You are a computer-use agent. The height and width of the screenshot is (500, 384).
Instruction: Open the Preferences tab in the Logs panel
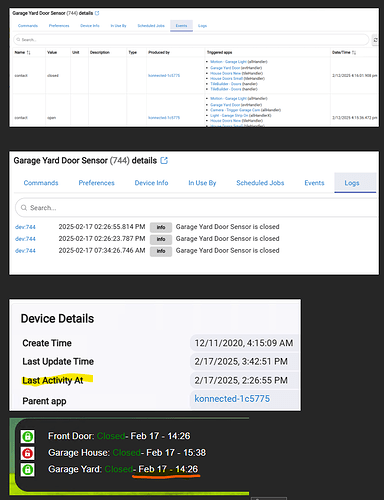tap(97, 183)
